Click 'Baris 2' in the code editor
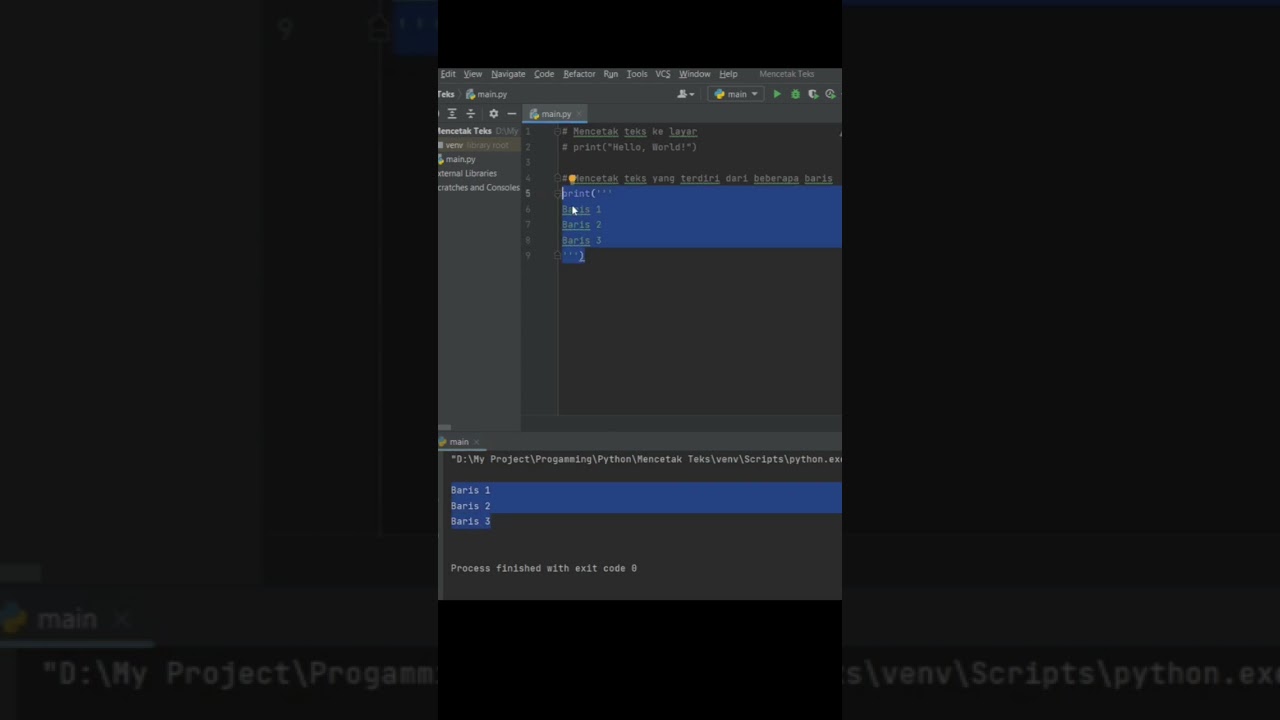Viewport: 1280px width, 720px height. [x=581, y=225]
